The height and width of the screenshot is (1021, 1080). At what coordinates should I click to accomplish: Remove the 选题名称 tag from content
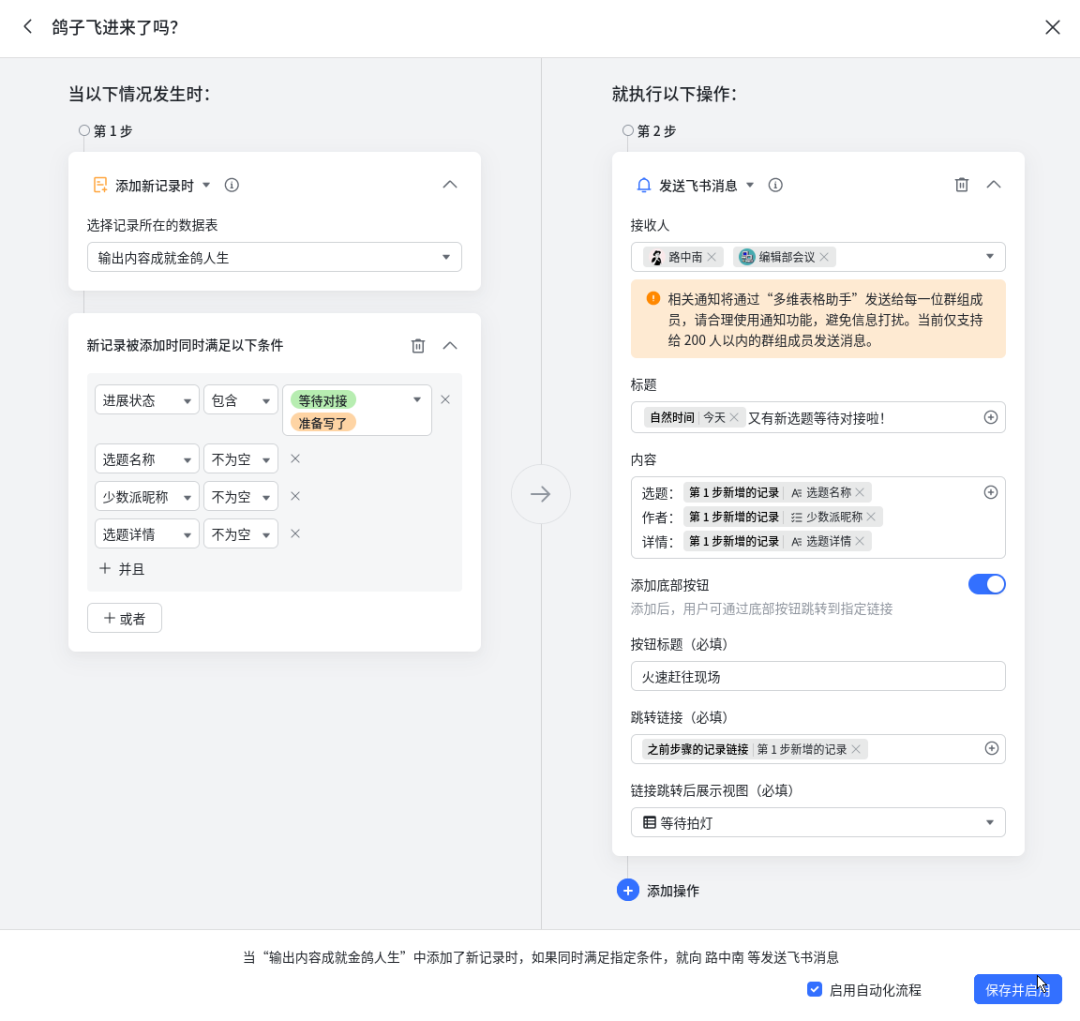coord(860,493)
